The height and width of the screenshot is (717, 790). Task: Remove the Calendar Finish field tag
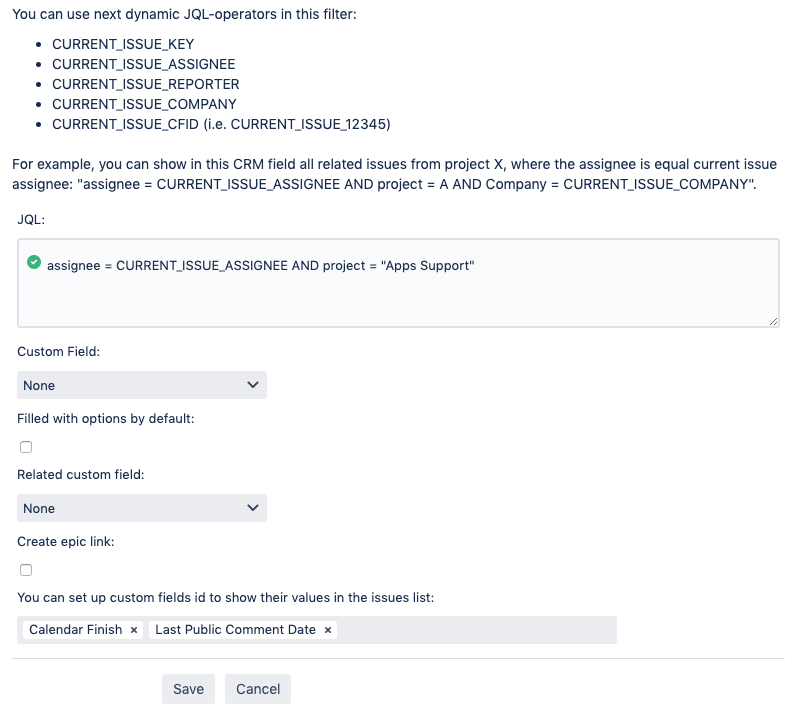pos(134,630)
